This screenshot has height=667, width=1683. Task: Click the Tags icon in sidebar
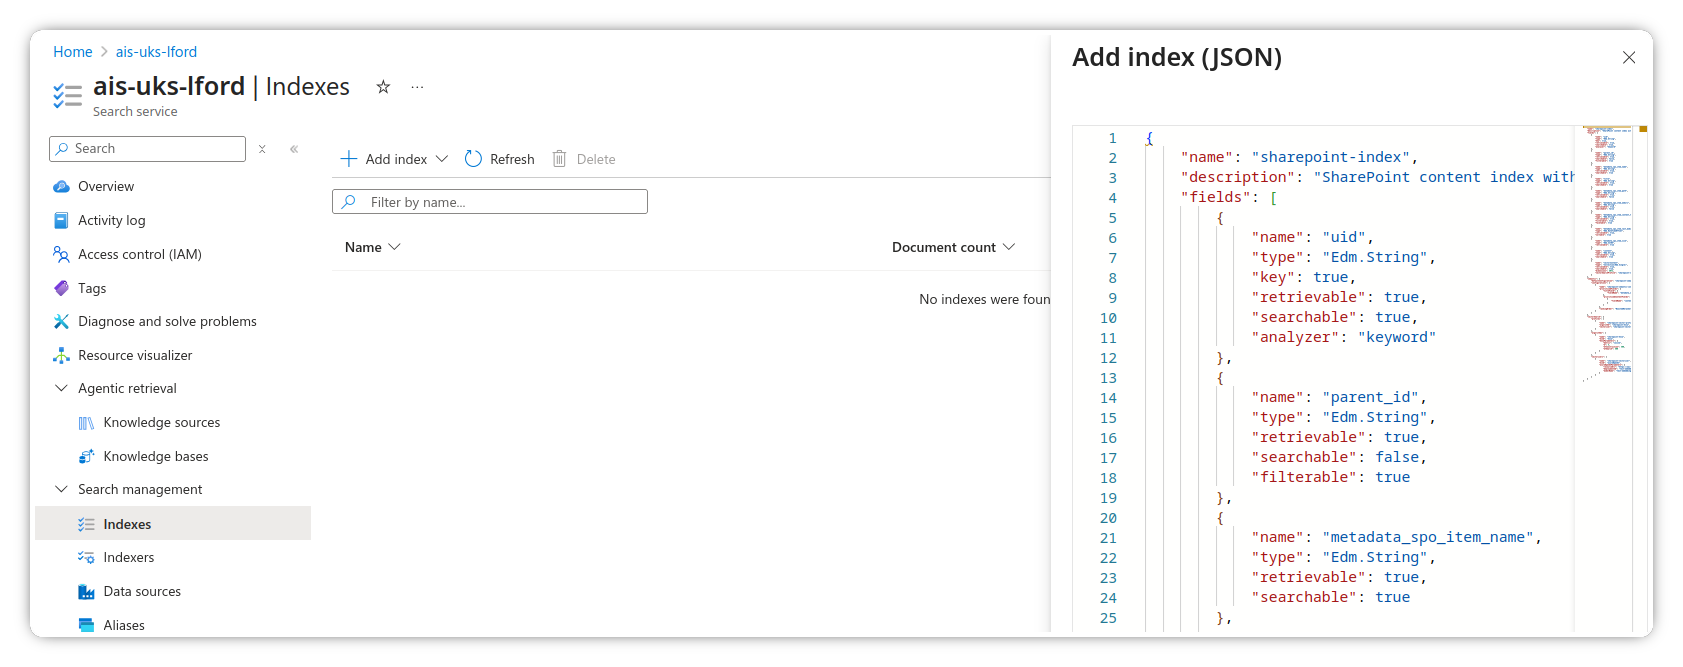(x=61, y=289)
